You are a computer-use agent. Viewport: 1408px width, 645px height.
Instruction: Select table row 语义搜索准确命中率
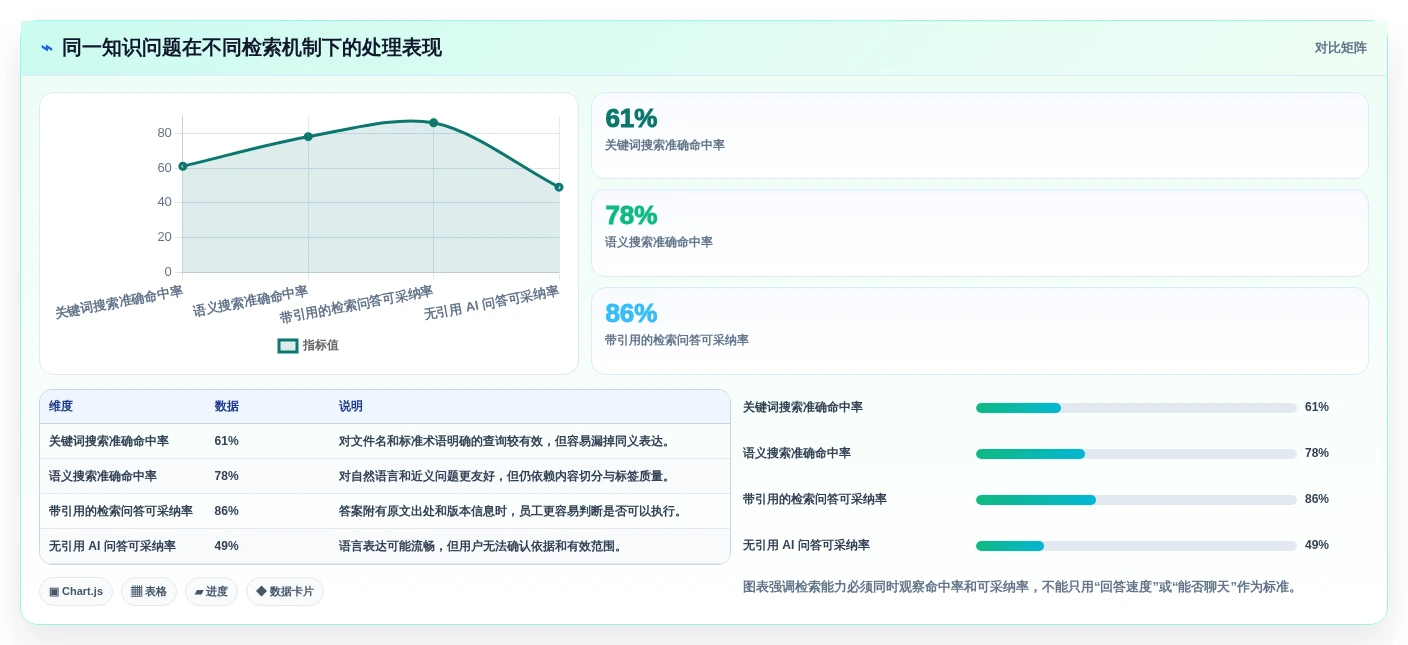tap(385, 476)
